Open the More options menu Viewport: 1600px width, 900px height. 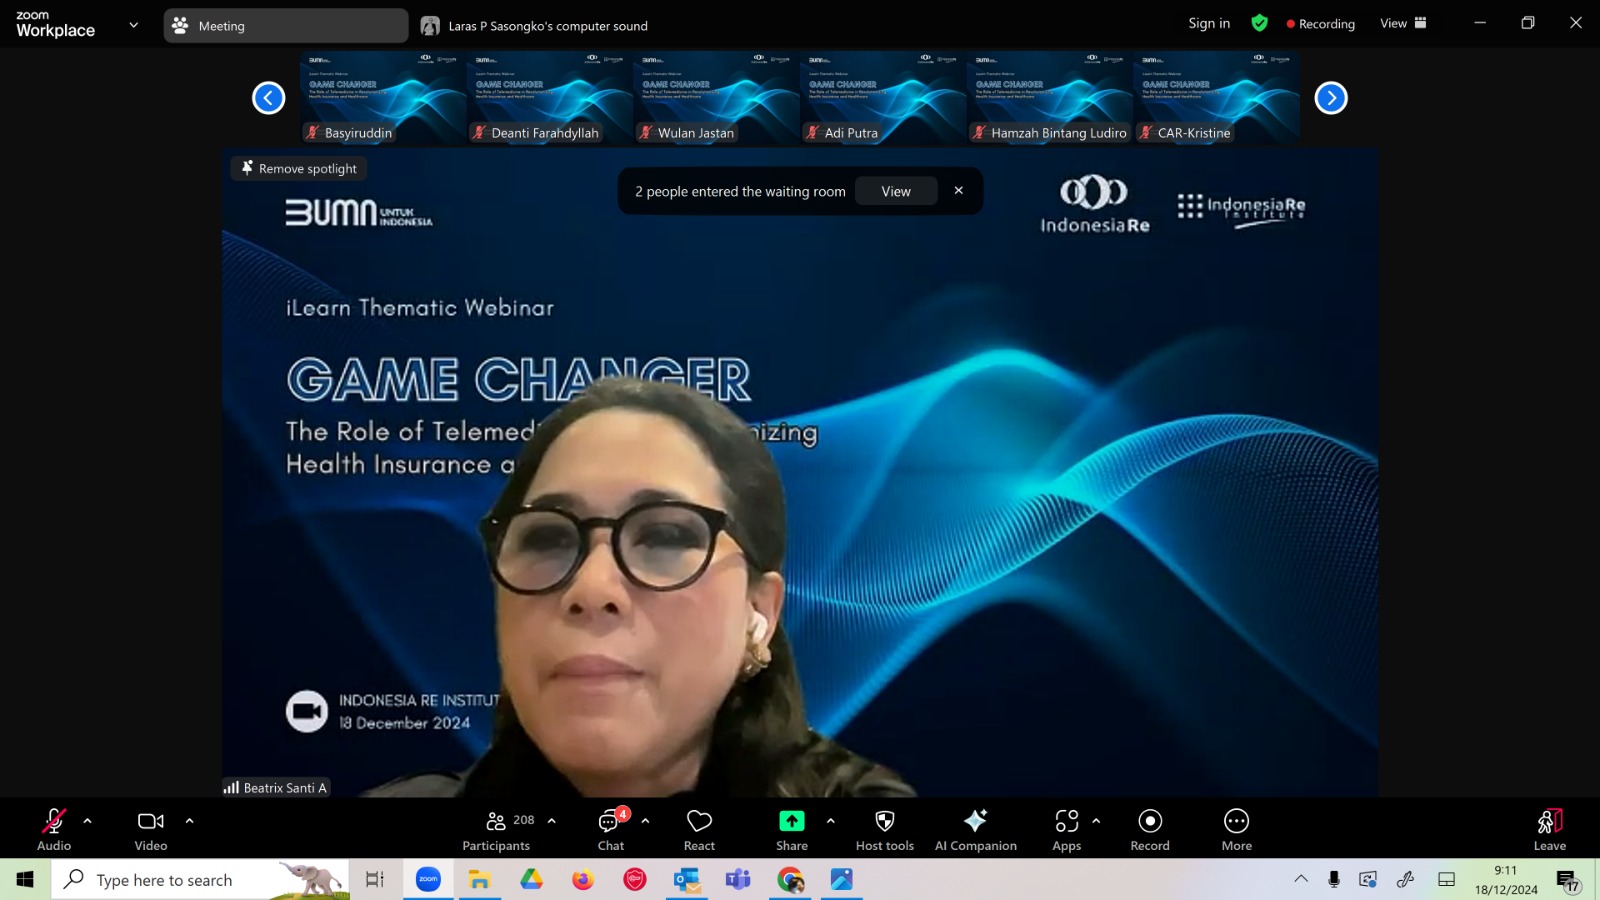pyautogui.click(x=1237, y=830)
